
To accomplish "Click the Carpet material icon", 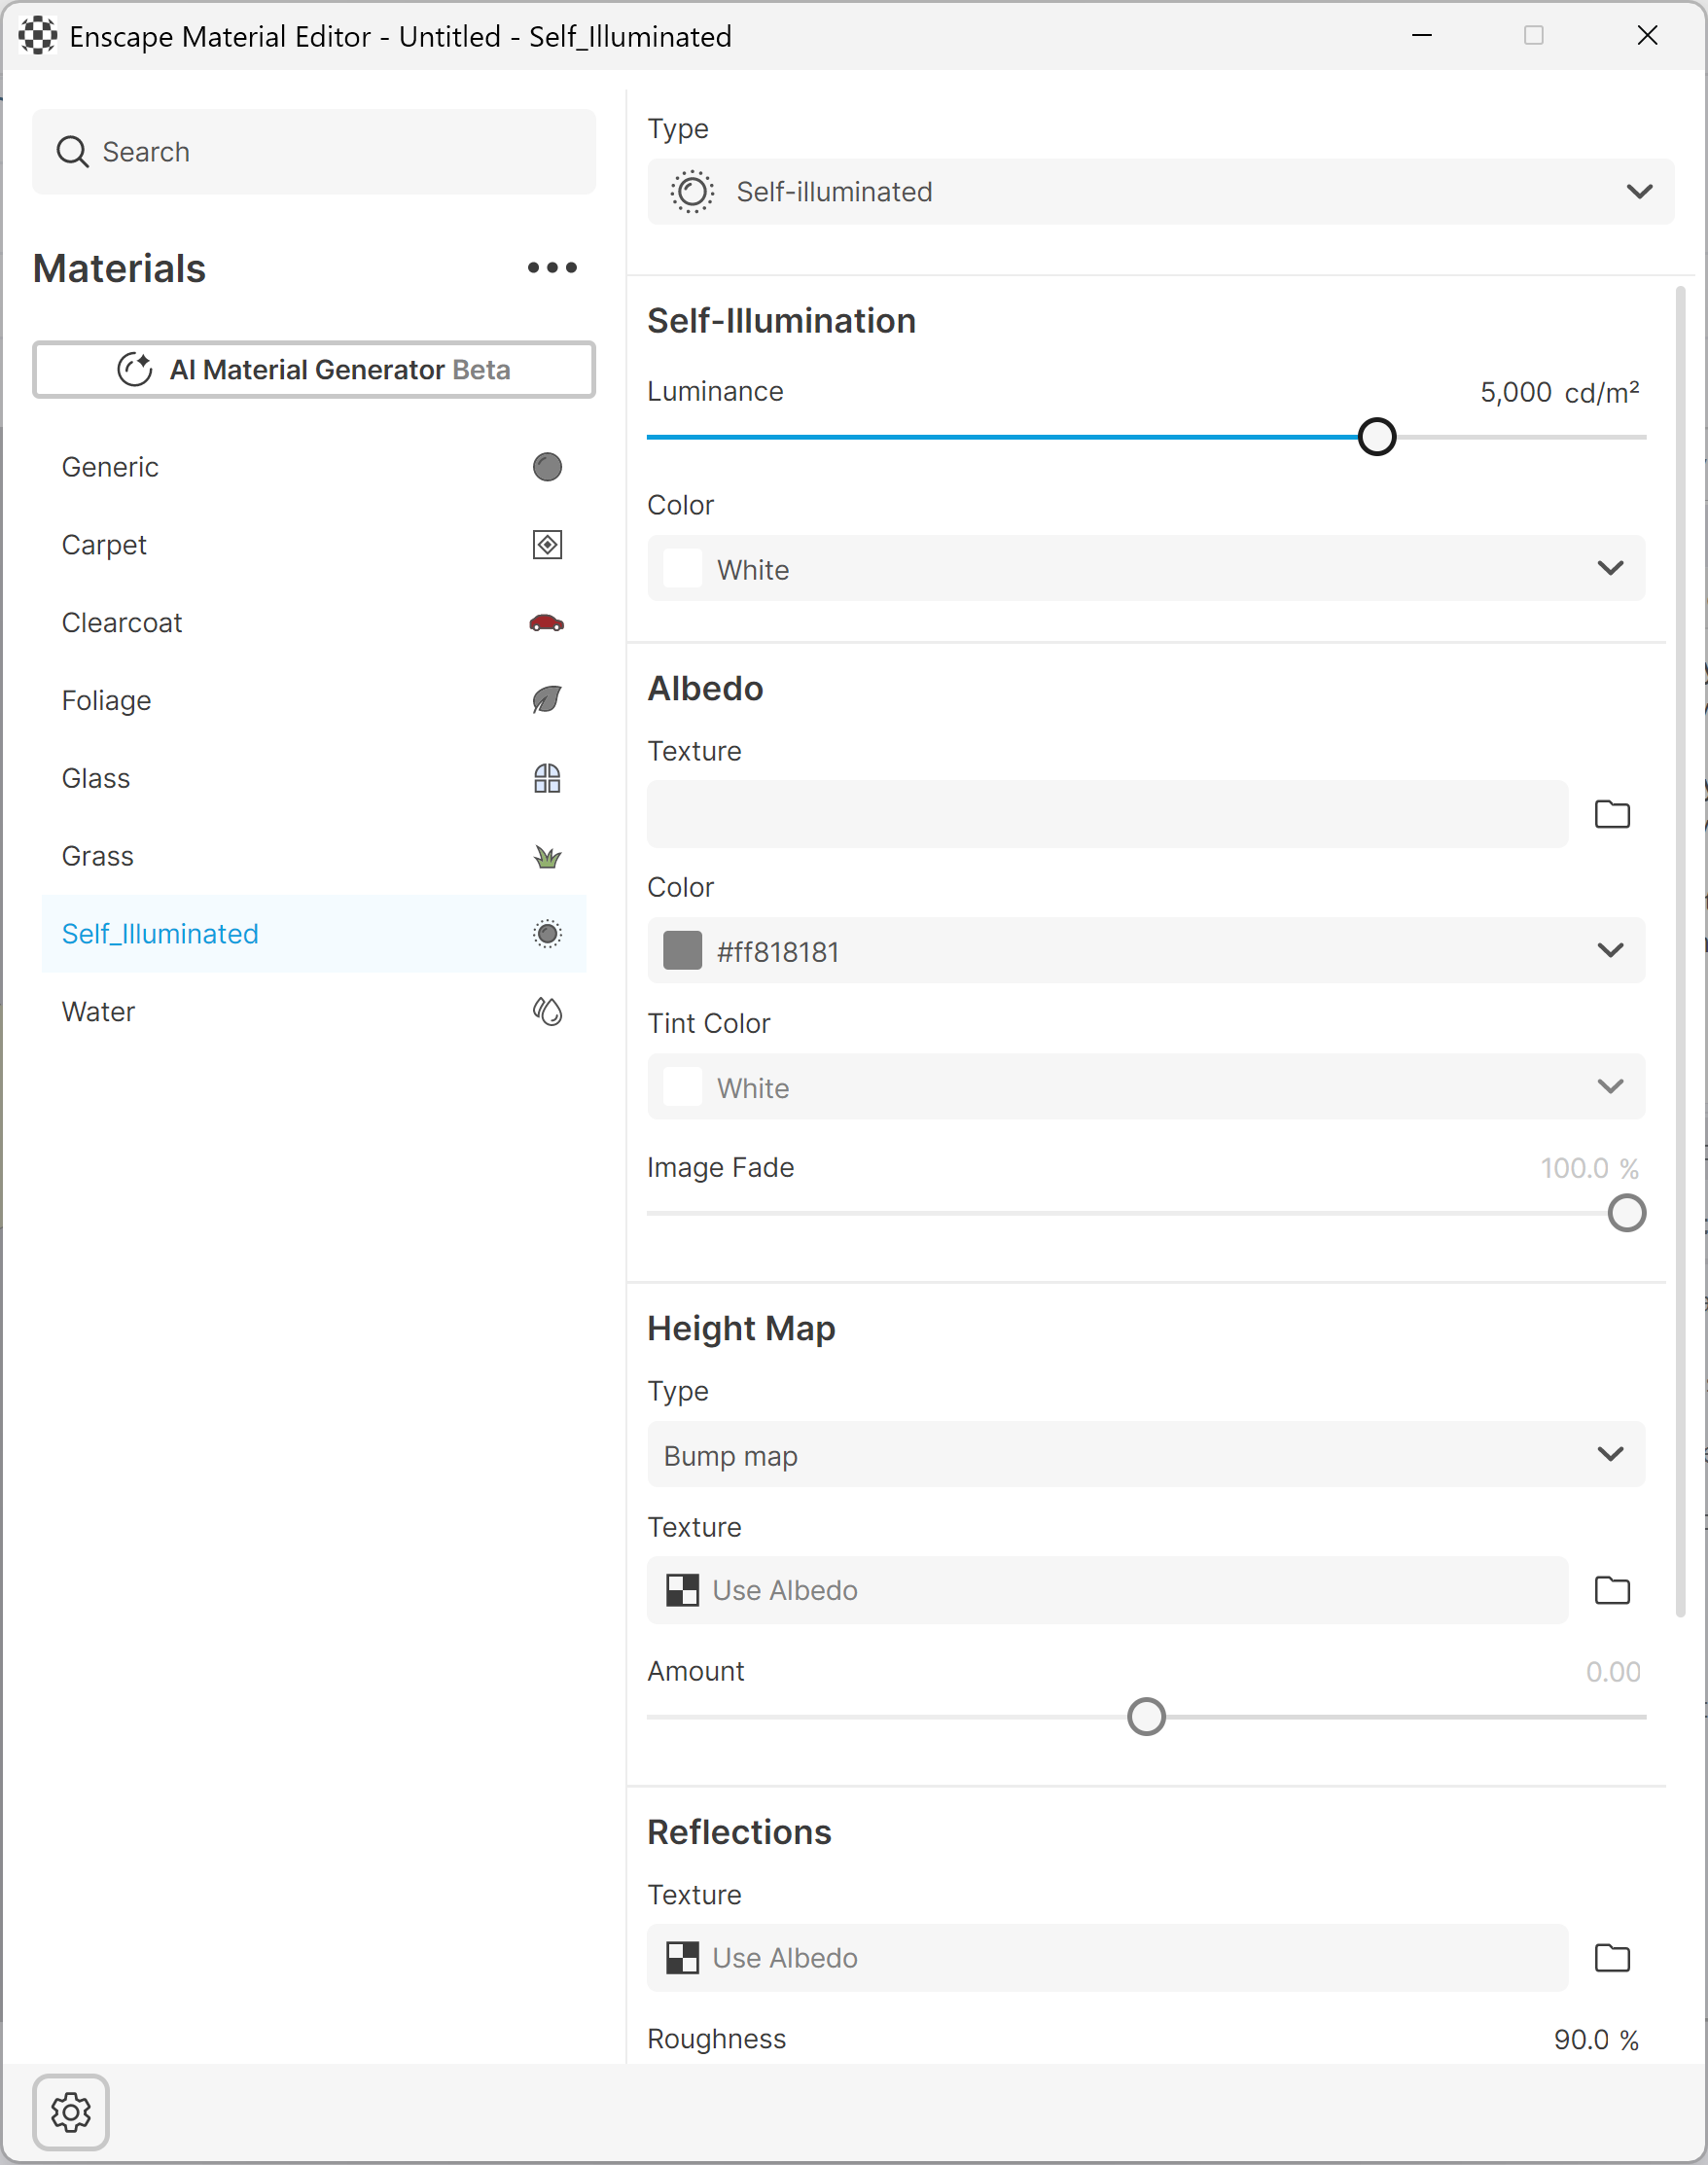I will pos(547,545).
